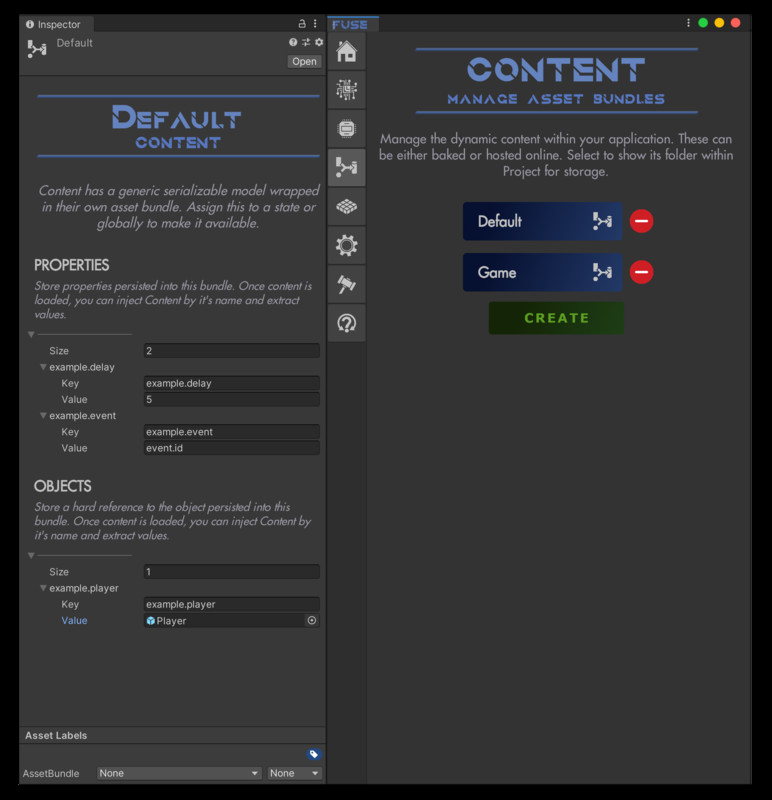Switch to the Inspector tab
This screenshot has width=772, height=800.
pyautogui.click(x=56, y=24)
